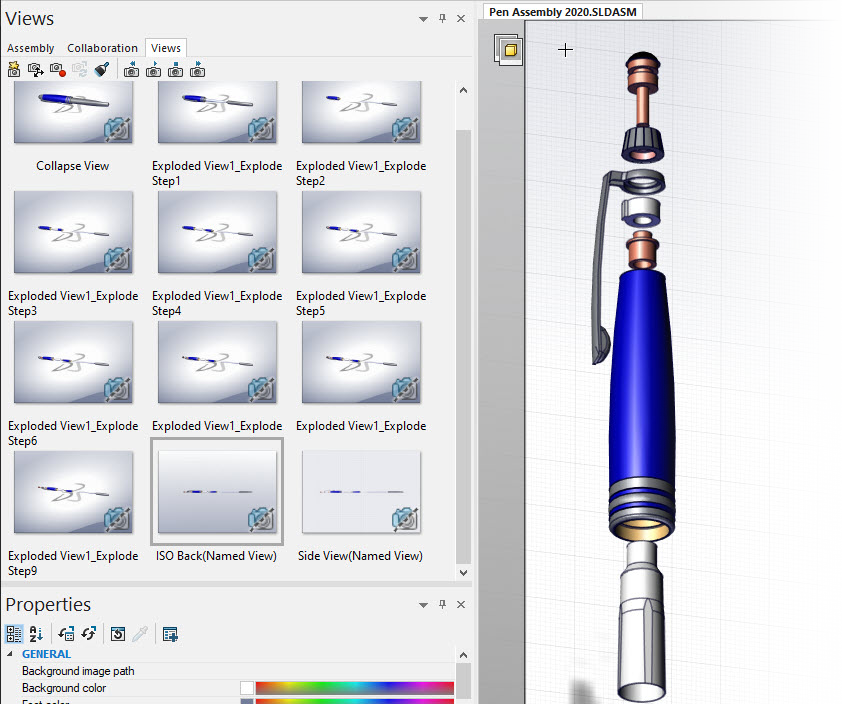Select the Pen Assembly 2020.SLDASM document tab
This screenshot has height=704, width=859.
[x=563, y=12]
